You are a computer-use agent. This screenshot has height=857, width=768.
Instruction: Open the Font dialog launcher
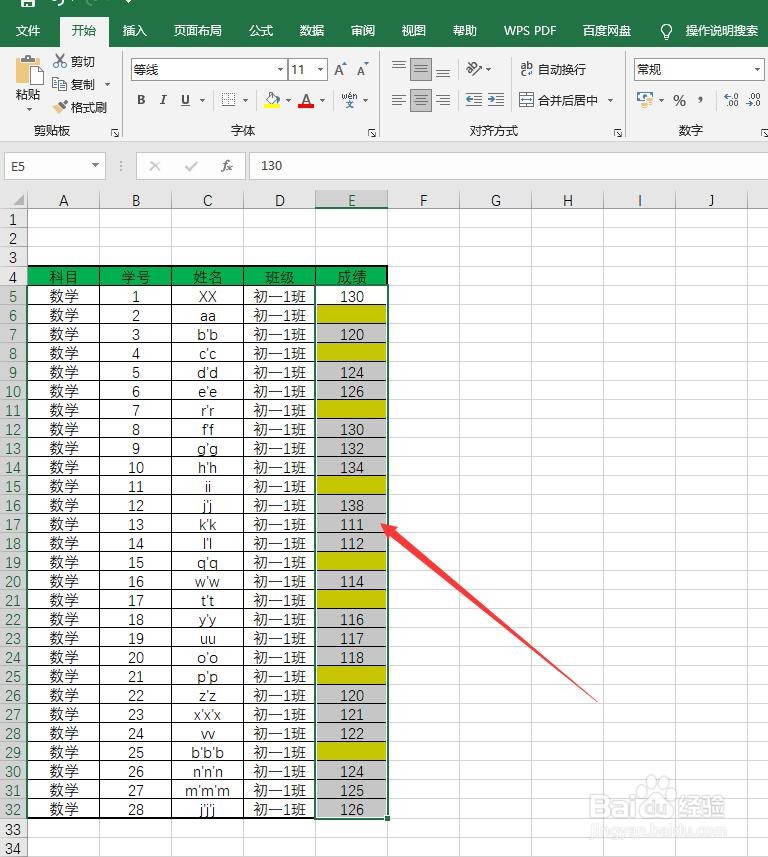pyautogui.click(x=372, y=132)
